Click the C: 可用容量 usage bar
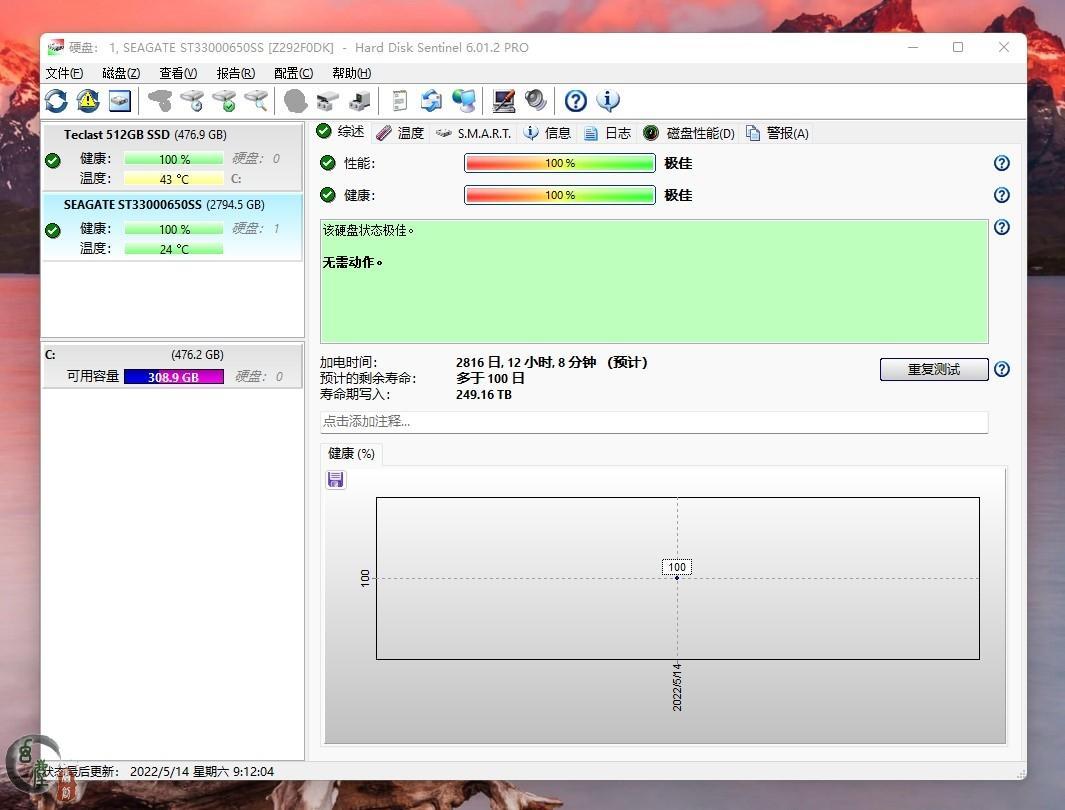The height and width of the screenshot is (810, 1065). pos(173,377)
